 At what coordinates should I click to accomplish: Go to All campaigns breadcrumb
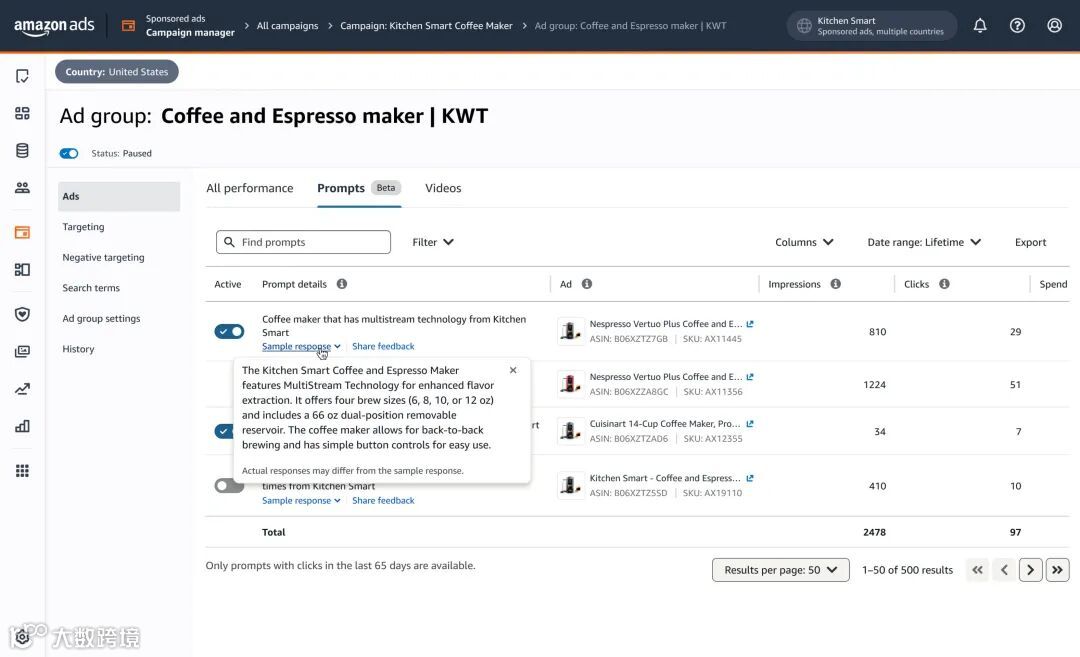point(287,25)
